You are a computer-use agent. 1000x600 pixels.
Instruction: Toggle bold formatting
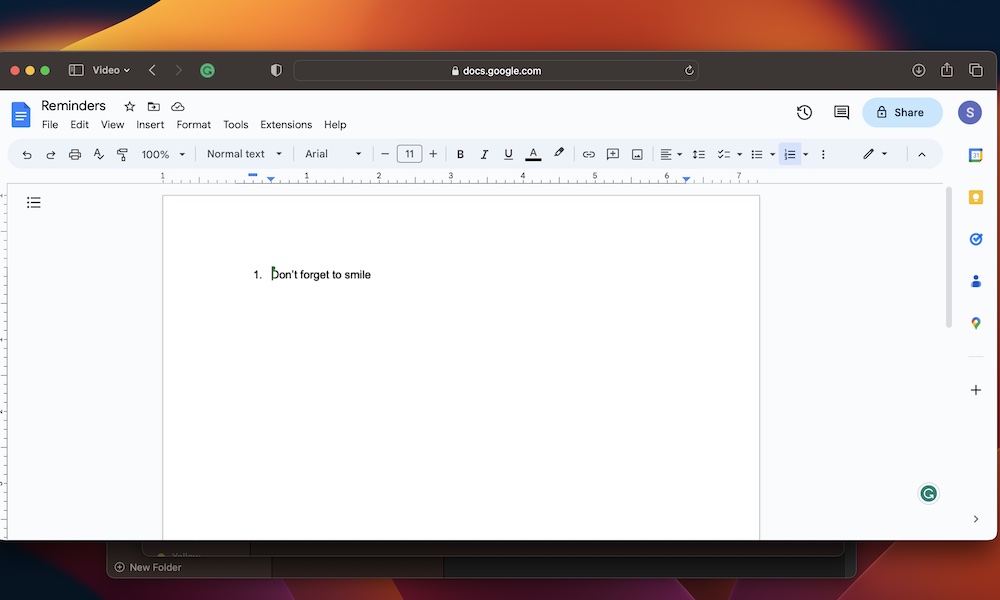(x=460, y=154)
